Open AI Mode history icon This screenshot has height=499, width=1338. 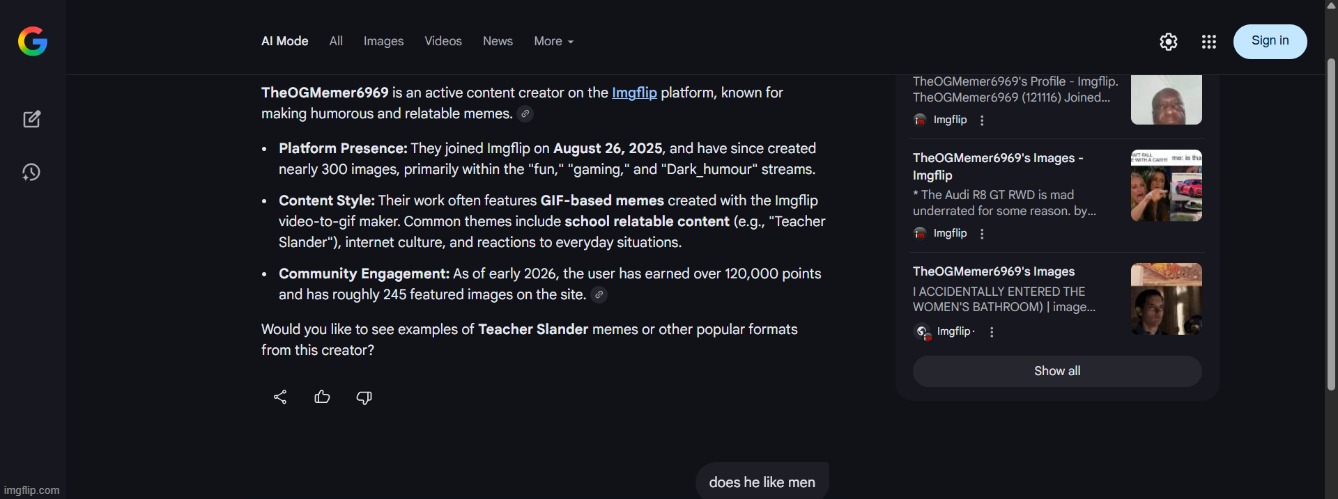pos(32,172)
